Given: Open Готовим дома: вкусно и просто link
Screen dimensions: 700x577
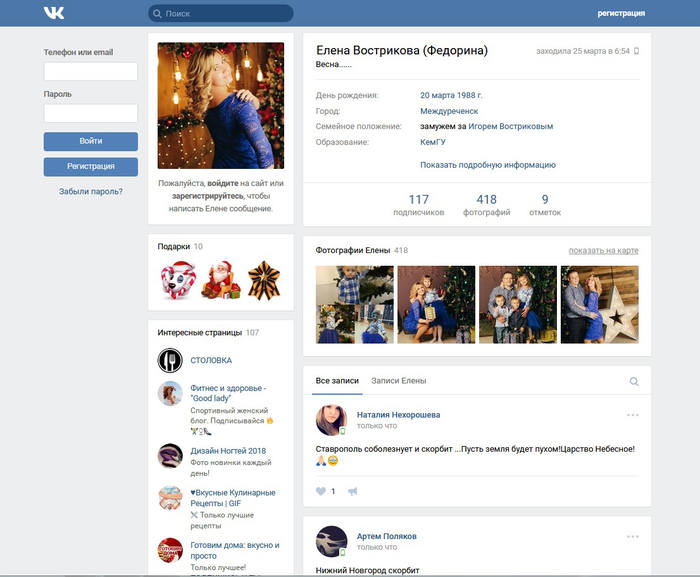Looking at the screenshot, I should click(235, 551).
